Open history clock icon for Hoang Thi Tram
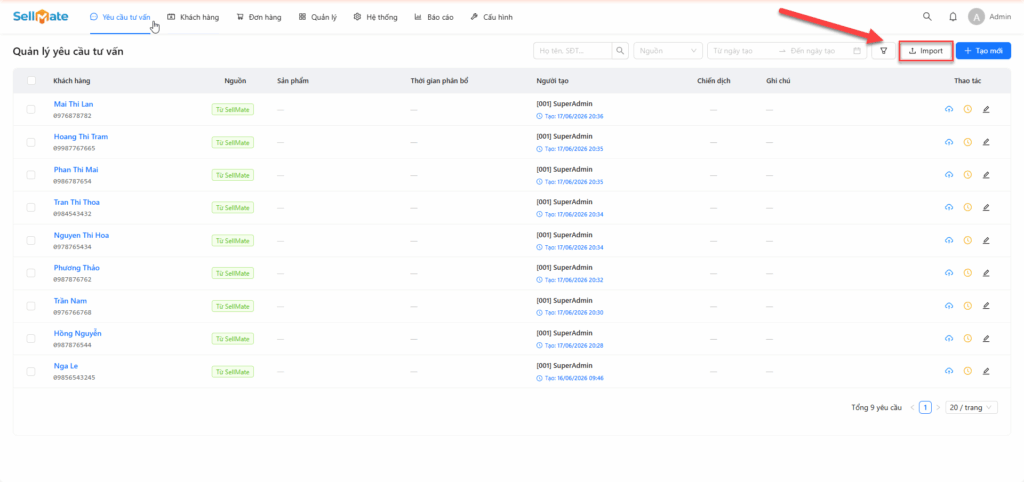Image resolution: width=1024 pixels, height=482 pixels. pos(968,142)
